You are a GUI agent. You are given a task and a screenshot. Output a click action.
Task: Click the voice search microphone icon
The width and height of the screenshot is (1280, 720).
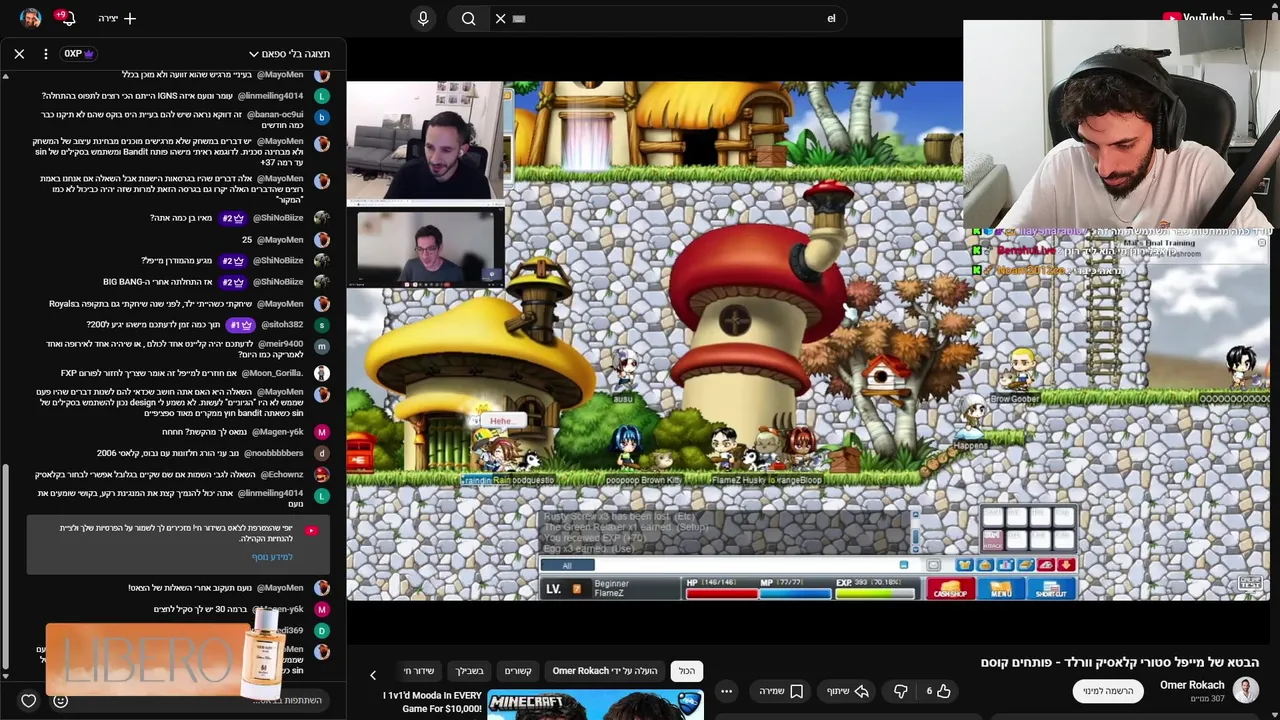[x=423, y=18]
